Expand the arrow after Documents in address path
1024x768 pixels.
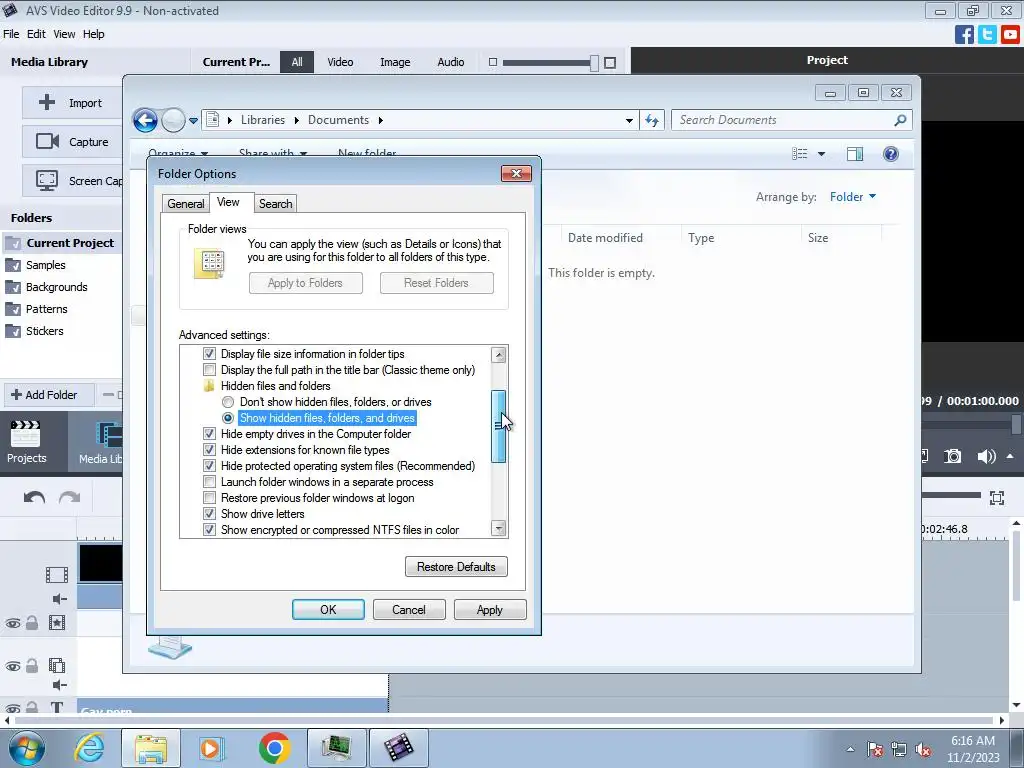380,120
